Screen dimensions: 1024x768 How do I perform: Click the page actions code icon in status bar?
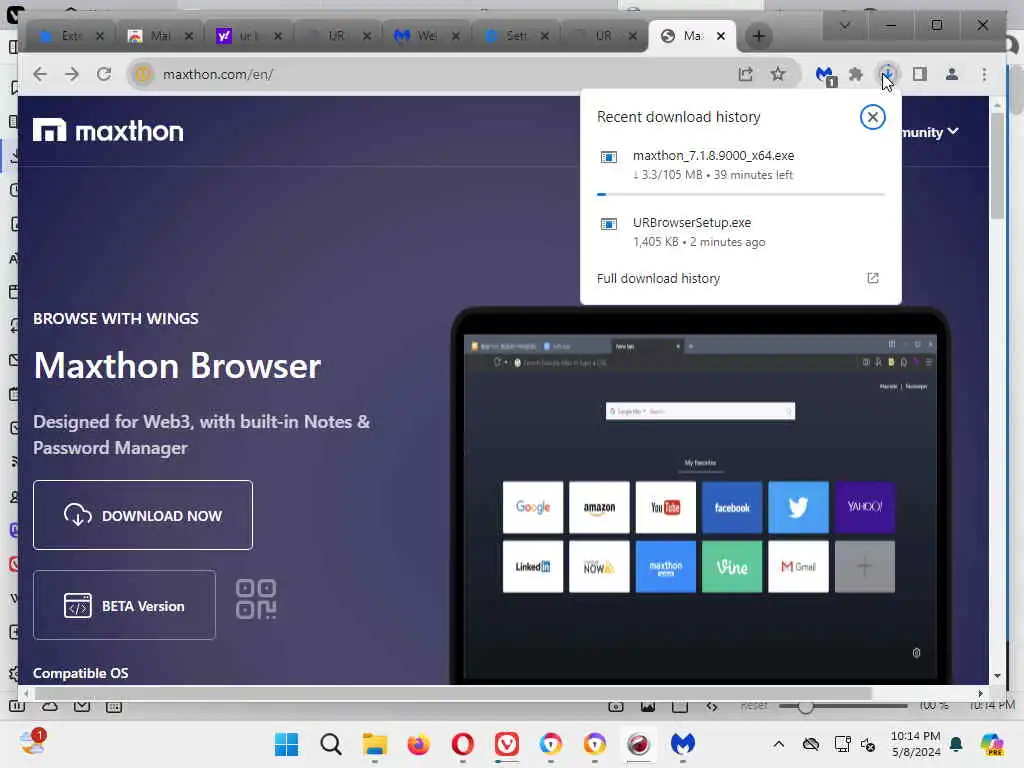[712, 707]
